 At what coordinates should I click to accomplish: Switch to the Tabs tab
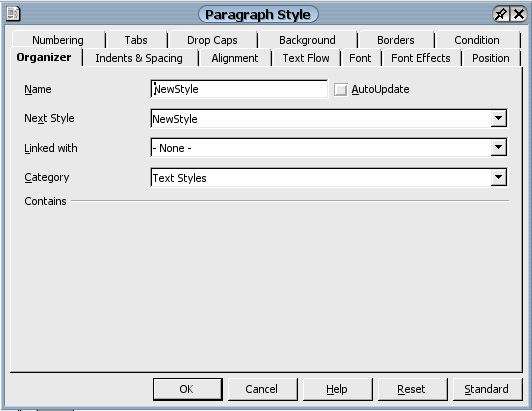pyautogui.click(x=136, y=40)
